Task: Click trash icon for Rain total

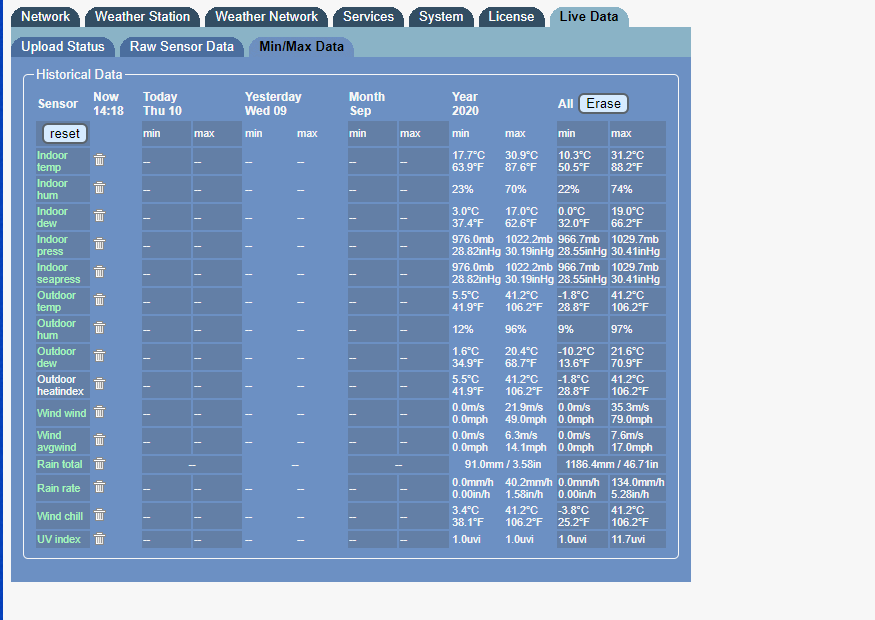Action: pos(99,464)
